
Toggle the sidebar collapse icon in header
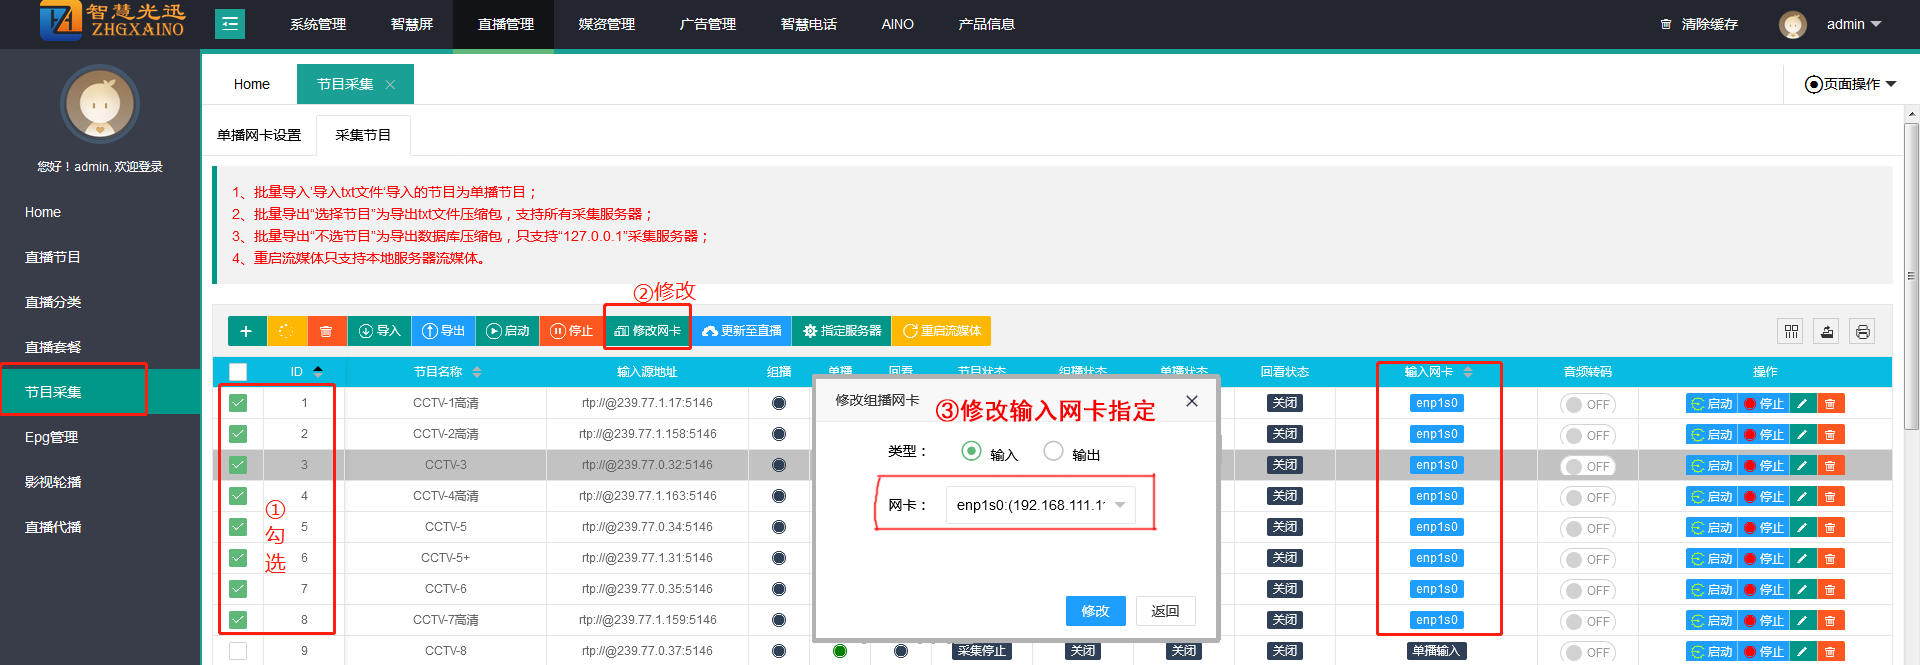(230, 24)
